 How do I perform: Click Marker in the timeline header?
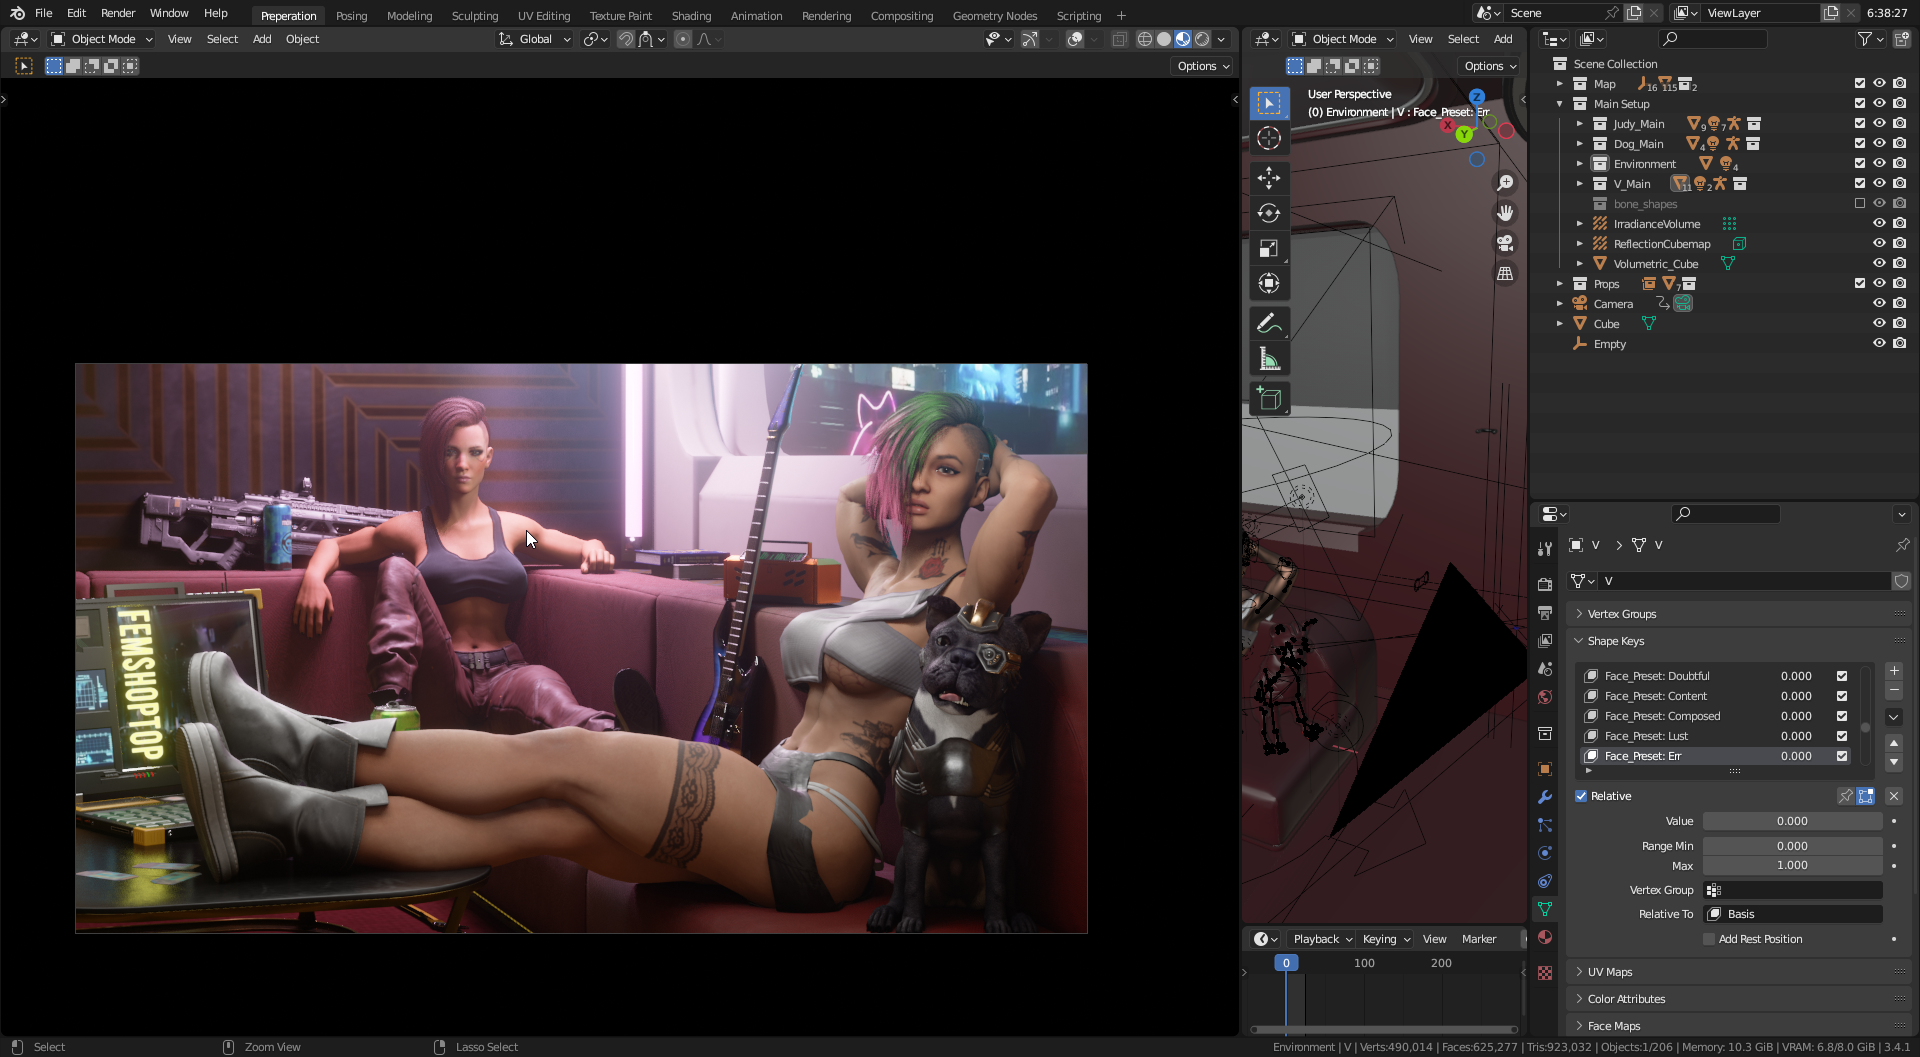[x=1479, y=939]
